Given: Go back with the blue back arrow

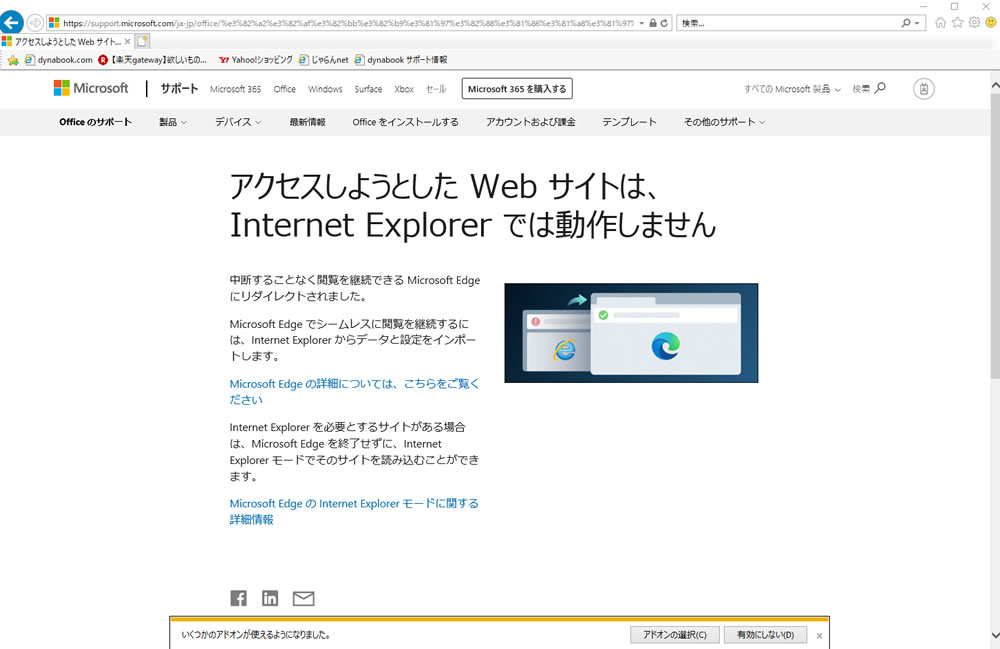Looking at the screenshot, I should point(11,22).
